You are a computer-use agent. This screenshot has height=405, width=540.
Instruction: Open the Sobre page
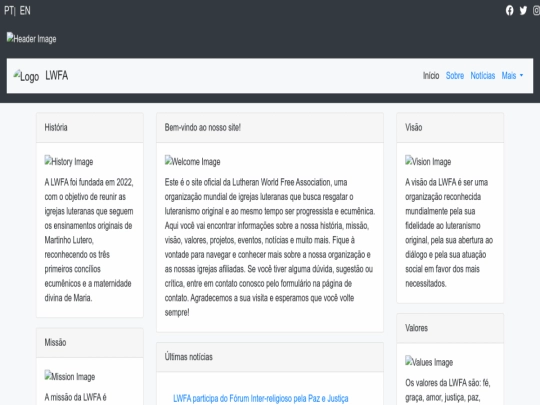pyautogui.click(x=455, y=75)
